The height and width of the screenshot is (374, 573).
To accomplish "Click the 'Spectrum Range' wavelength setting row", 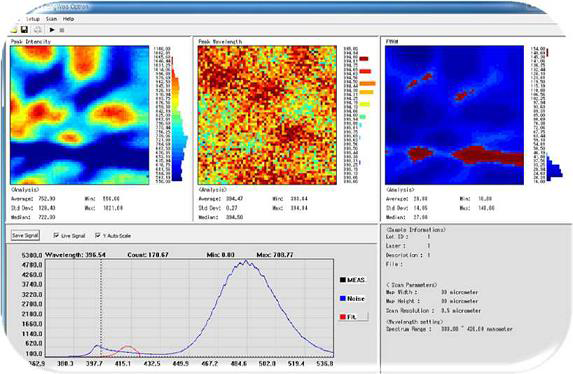I will pyautogui.click(x=449, y=329).
